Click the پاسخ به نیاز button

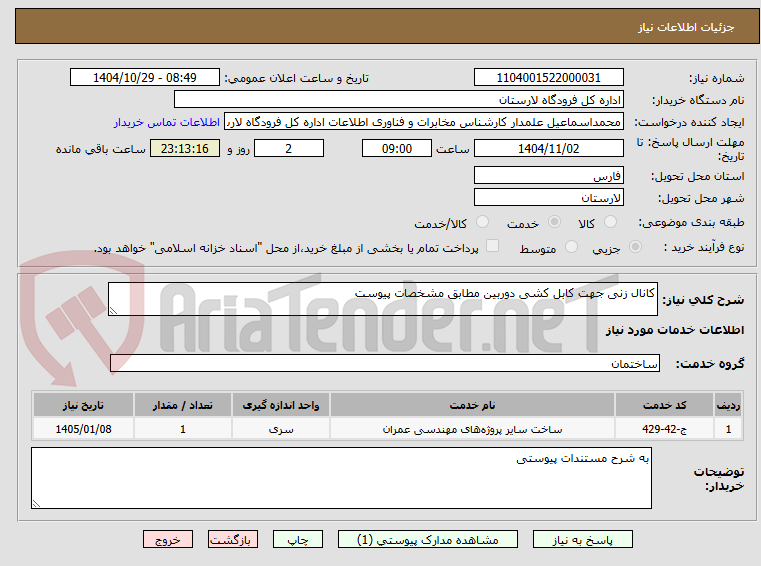tap(582, 539)
